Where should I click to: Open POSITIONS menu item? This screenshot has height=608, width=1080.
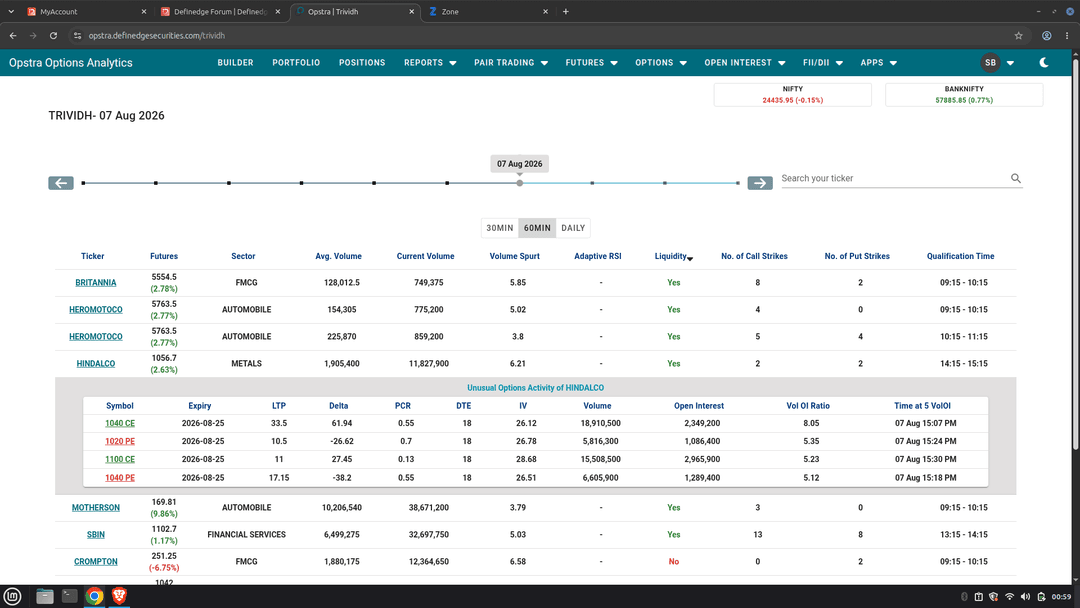362,63
